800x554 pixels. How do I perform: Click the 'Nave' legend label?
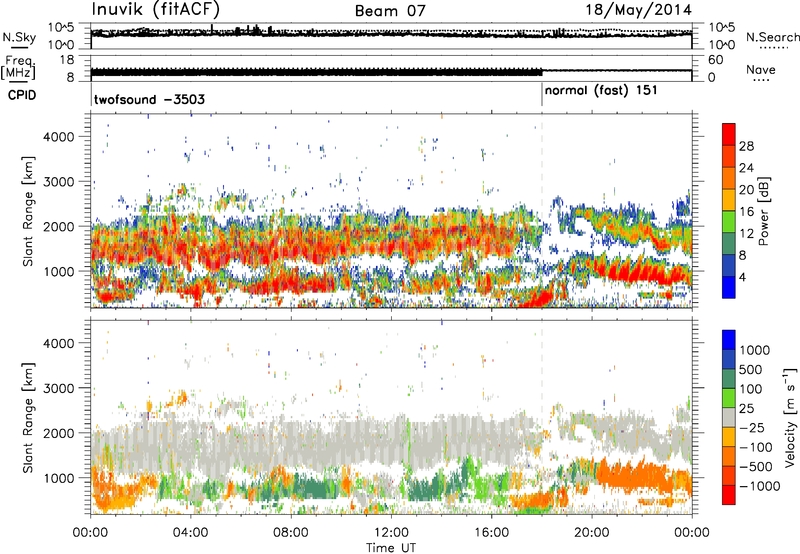(761, 70)
